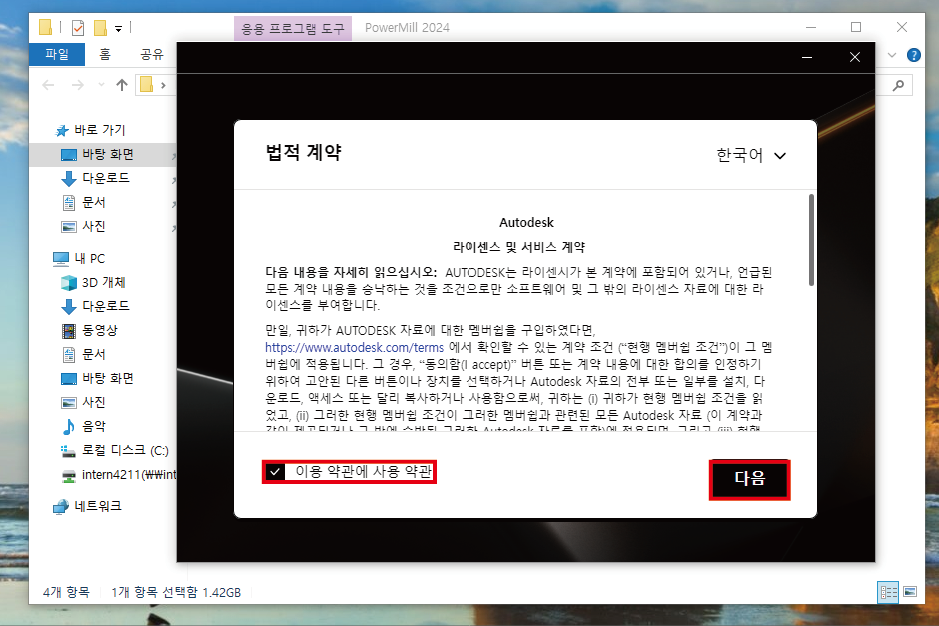Open pinned 사진 under quick access
The width and height of the screenshot is (939, 626).
[x=84, y=226]
